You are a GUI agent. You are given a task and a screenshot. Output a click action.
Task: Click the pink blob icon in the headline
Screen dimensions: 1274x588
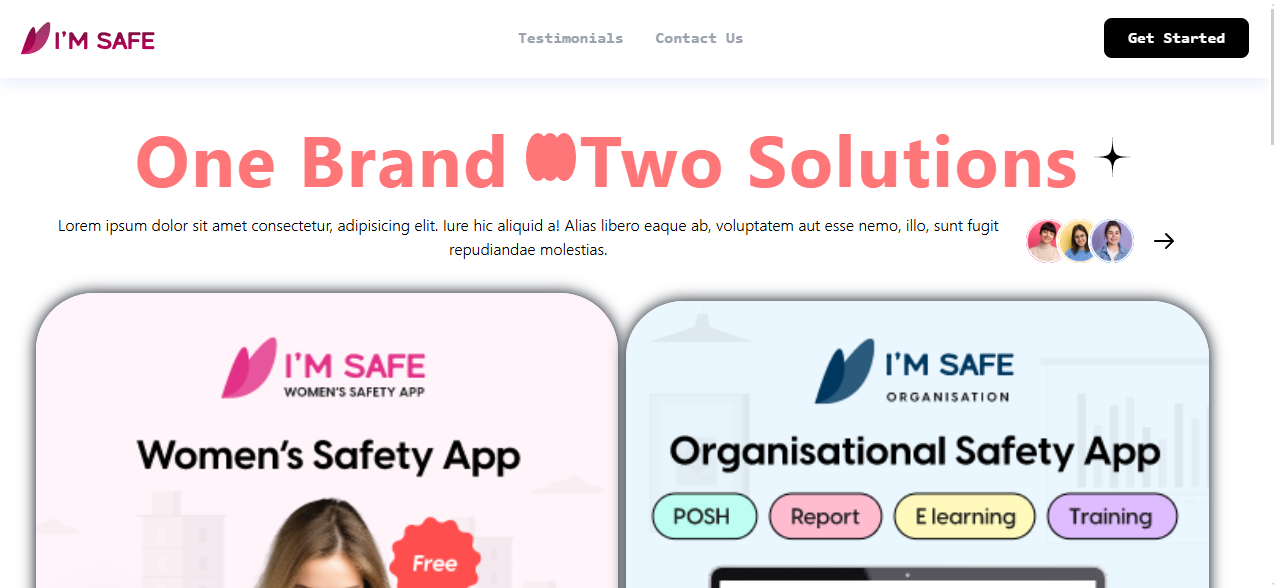(551, 157)
